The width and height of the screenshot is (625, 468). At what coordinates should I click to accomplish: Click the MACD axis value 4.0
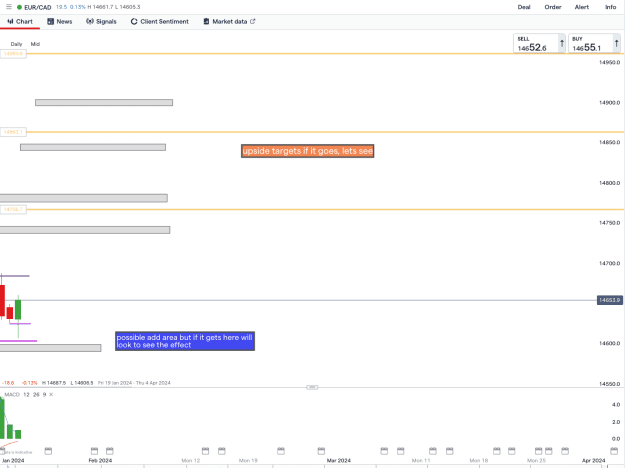point(616,405)
